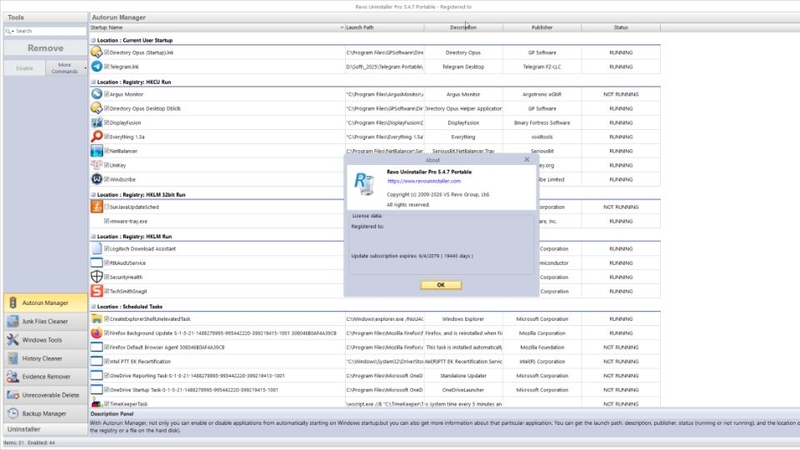The height and width of the screenshot is (450, 800).
Task: Click the History Cleaner sidebar icon
Action: click(13, 358)
